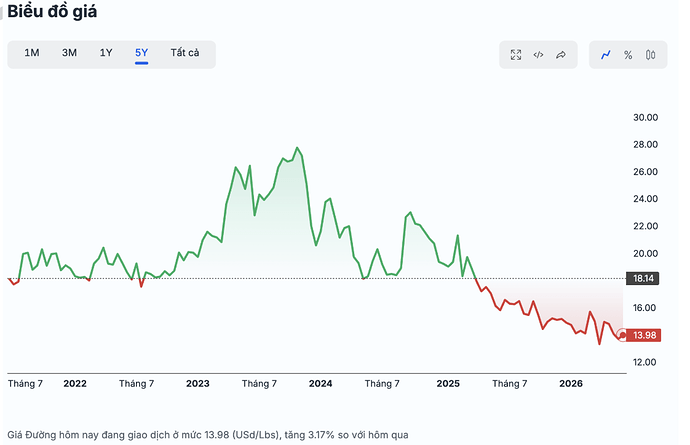Click the 2024 label on time axis
The width and height of the screenshot is (690, 445).
pyautogui.click(x=320, y=384)
